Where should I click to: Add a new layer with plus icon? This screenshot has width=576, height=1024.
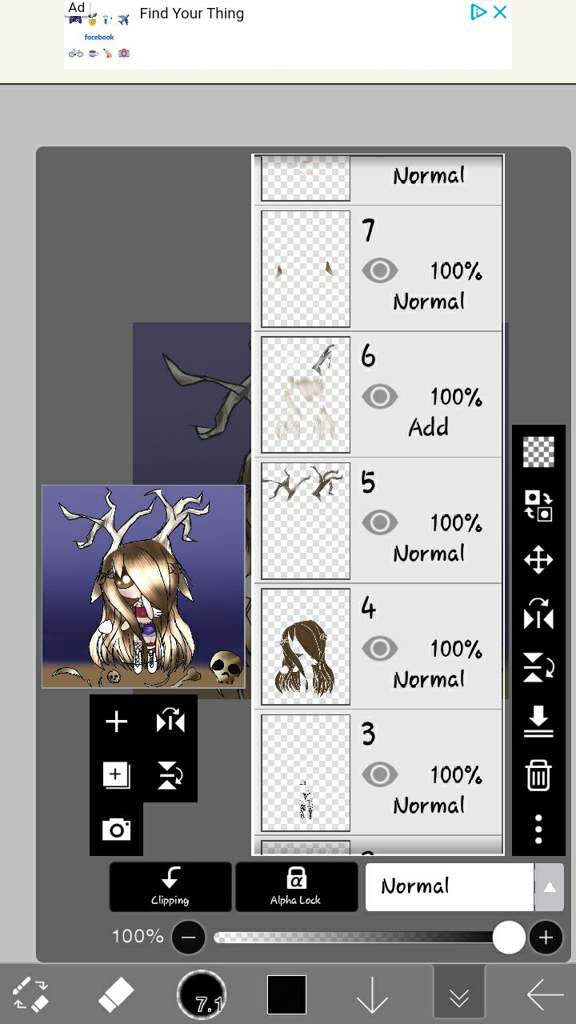point(116,722)
